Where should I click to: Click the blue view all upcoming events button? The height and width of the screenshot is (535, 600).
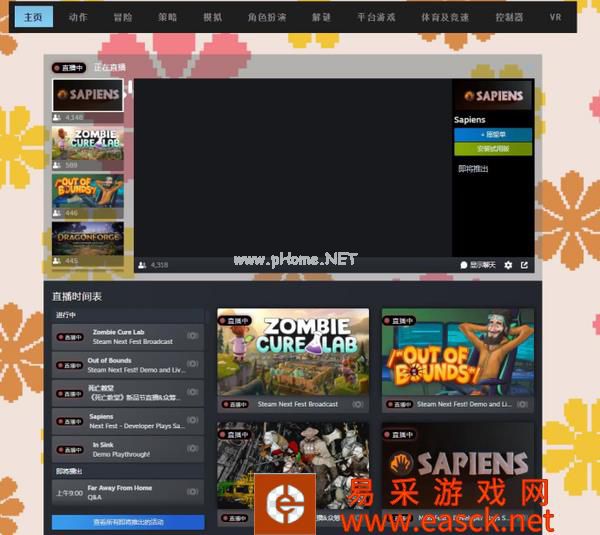(x=128, y=522)
